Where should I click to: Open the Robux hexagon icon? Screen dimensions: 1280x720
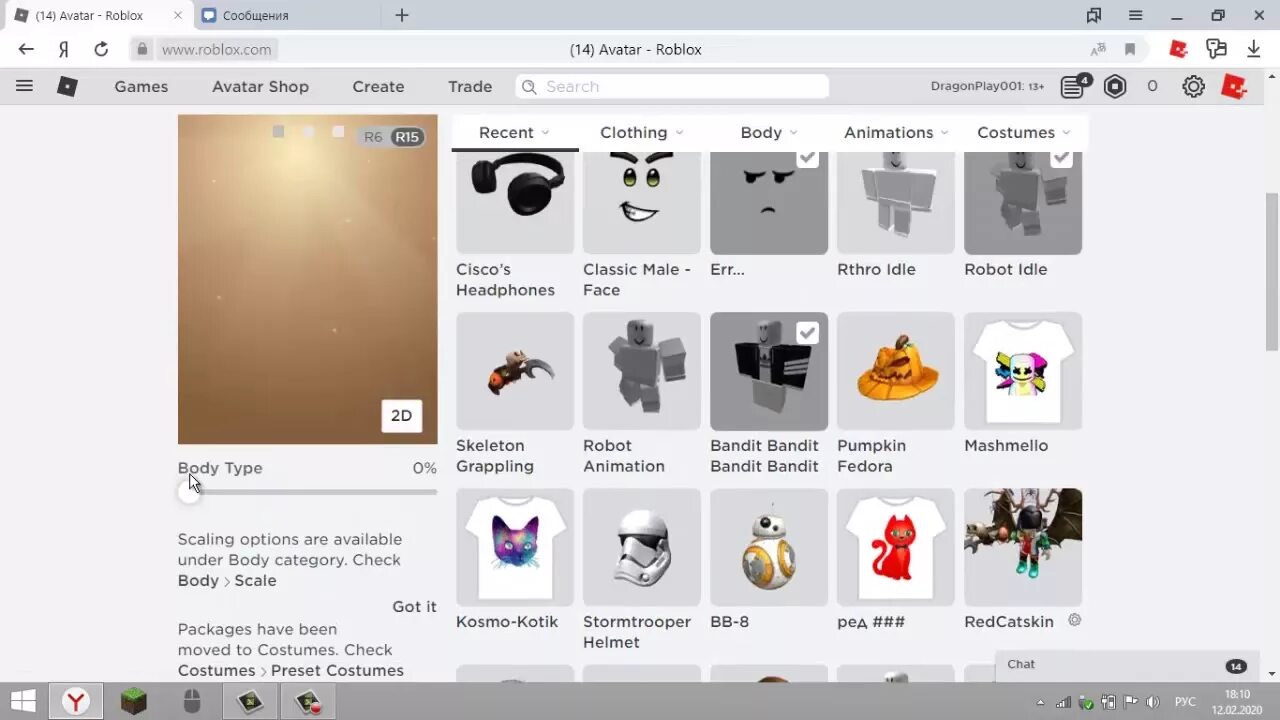pyautogui.click(x=1115, y=87)
